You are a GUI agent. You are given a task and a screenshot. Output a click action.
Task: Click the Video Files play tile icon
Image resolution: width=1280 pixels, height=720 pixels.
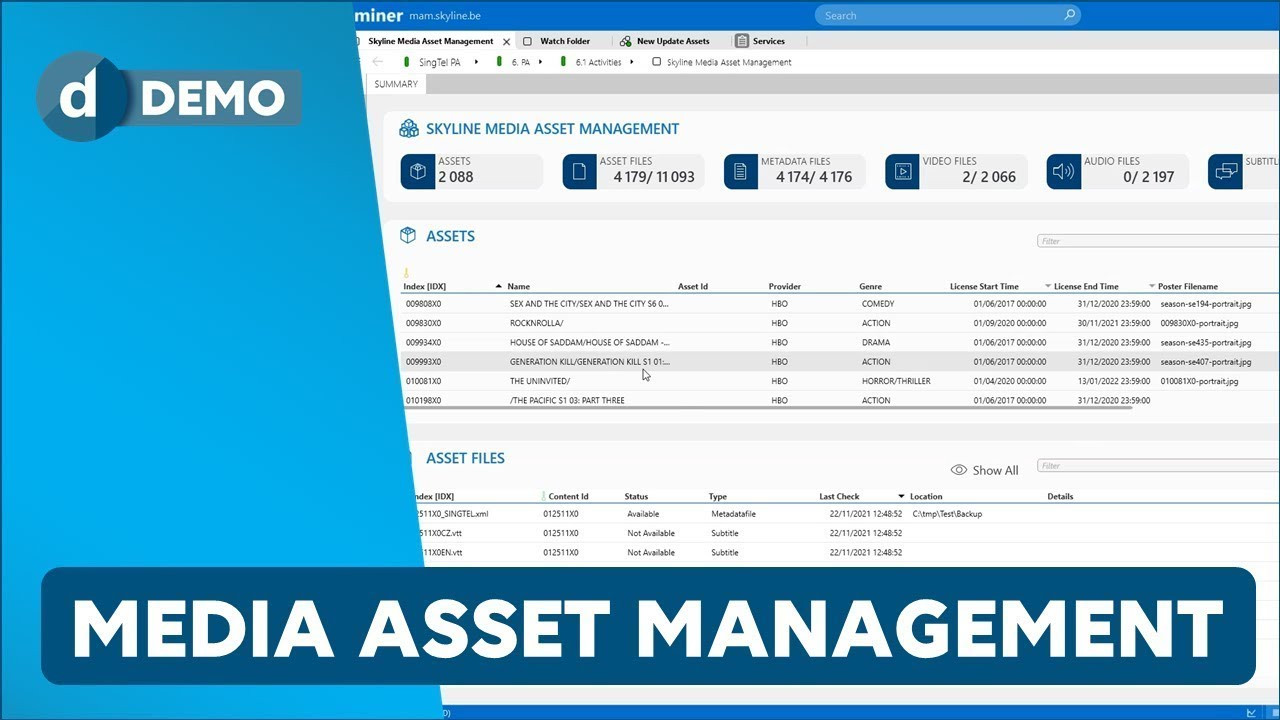(x=902, y=171)
